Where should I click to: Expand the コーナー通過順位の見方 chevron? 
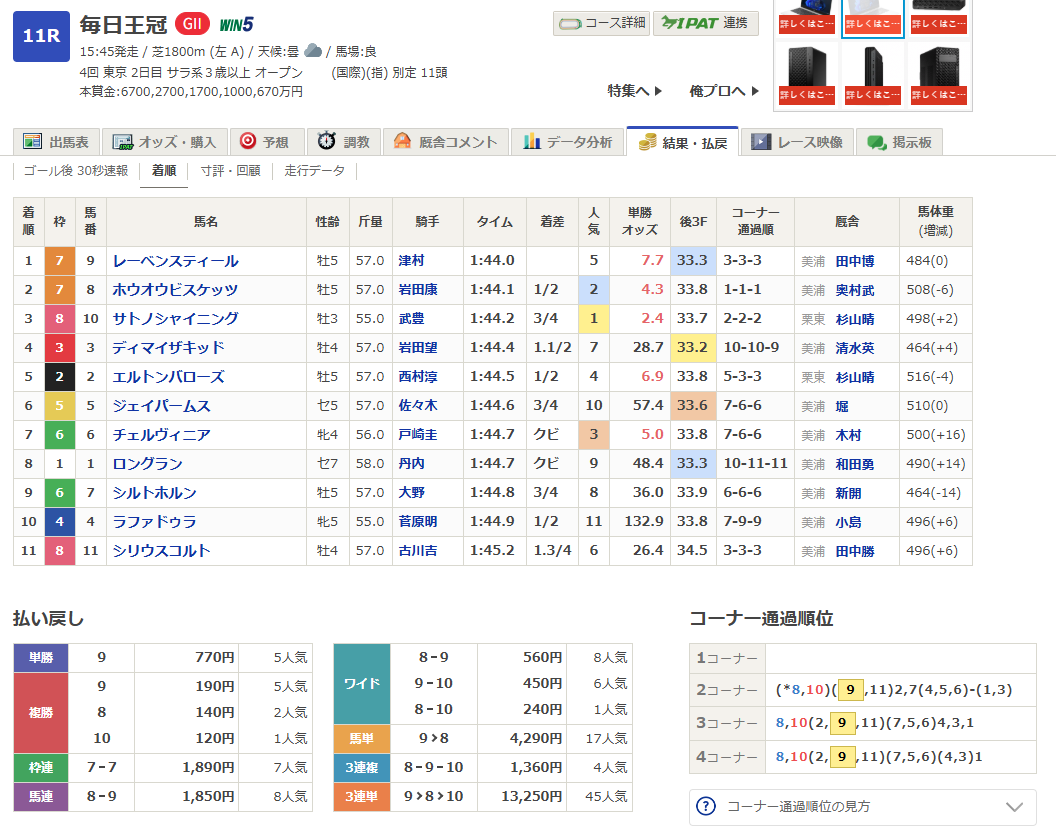pyautogui.click(x=1014, y=806)
